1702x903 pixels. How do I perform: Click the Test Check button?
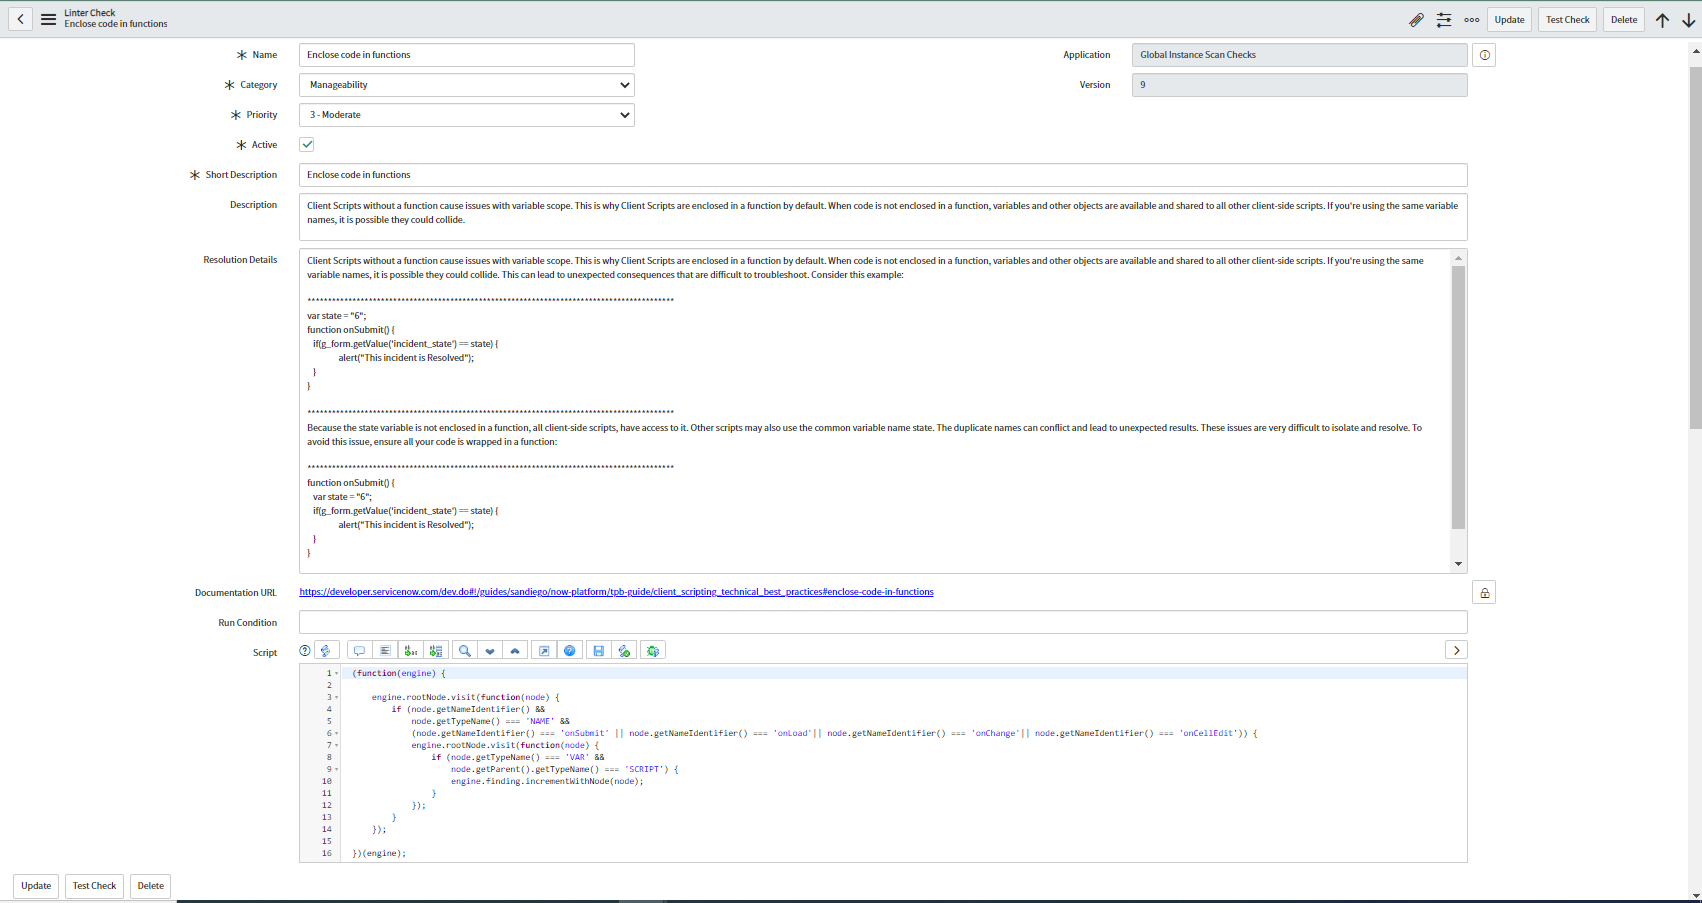click(x=1566, y=19)
